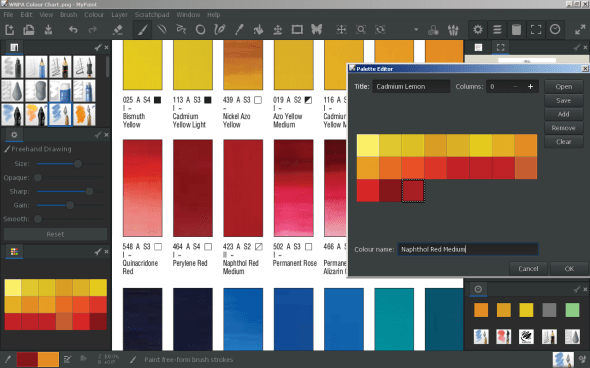Click the Open file toolbar icon

[29, 30]
